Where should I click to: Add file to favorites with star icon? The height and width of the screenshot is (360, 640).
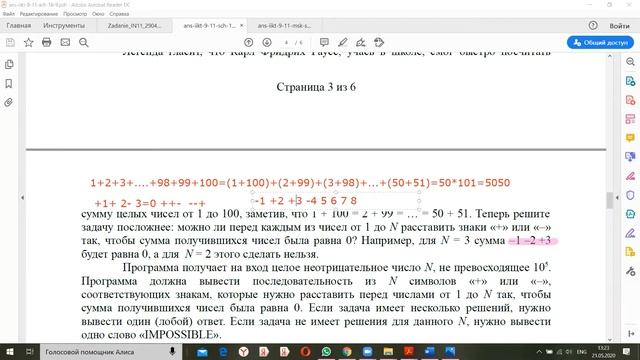pos(29,42)
